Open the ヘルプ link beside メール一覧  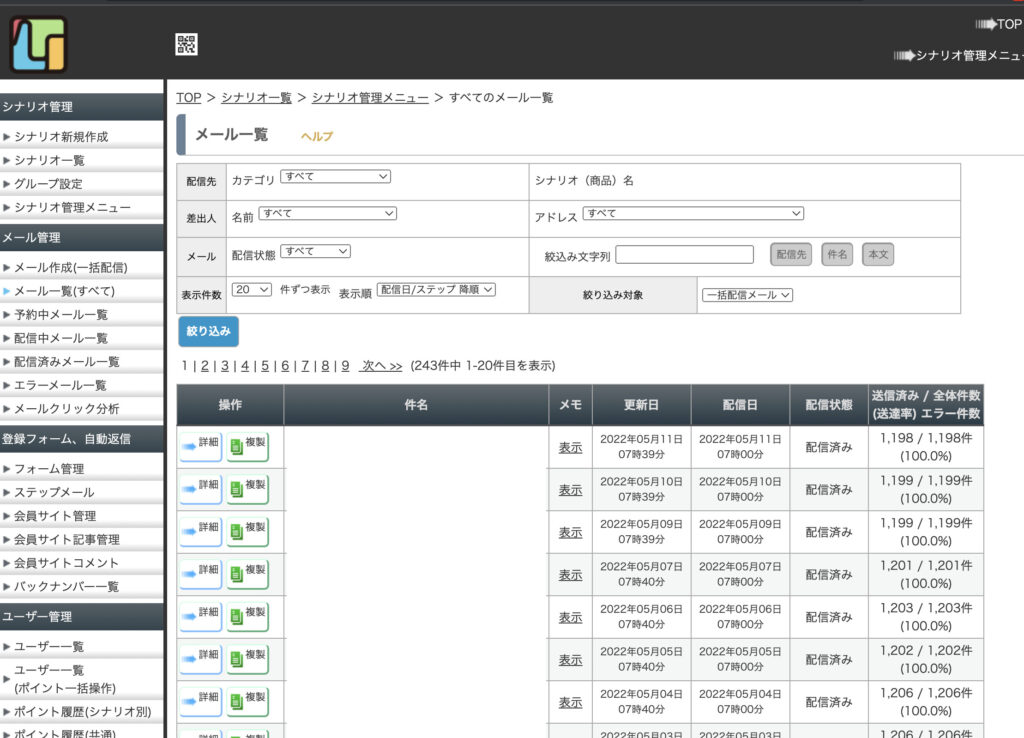pos(317,136)
